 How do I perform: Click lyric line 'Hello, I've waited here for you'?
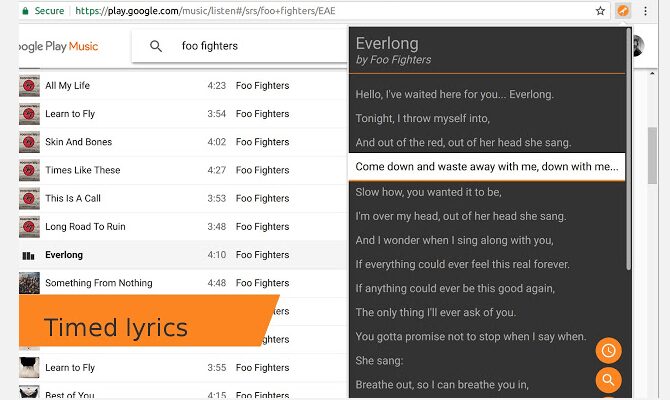[455, 94]
